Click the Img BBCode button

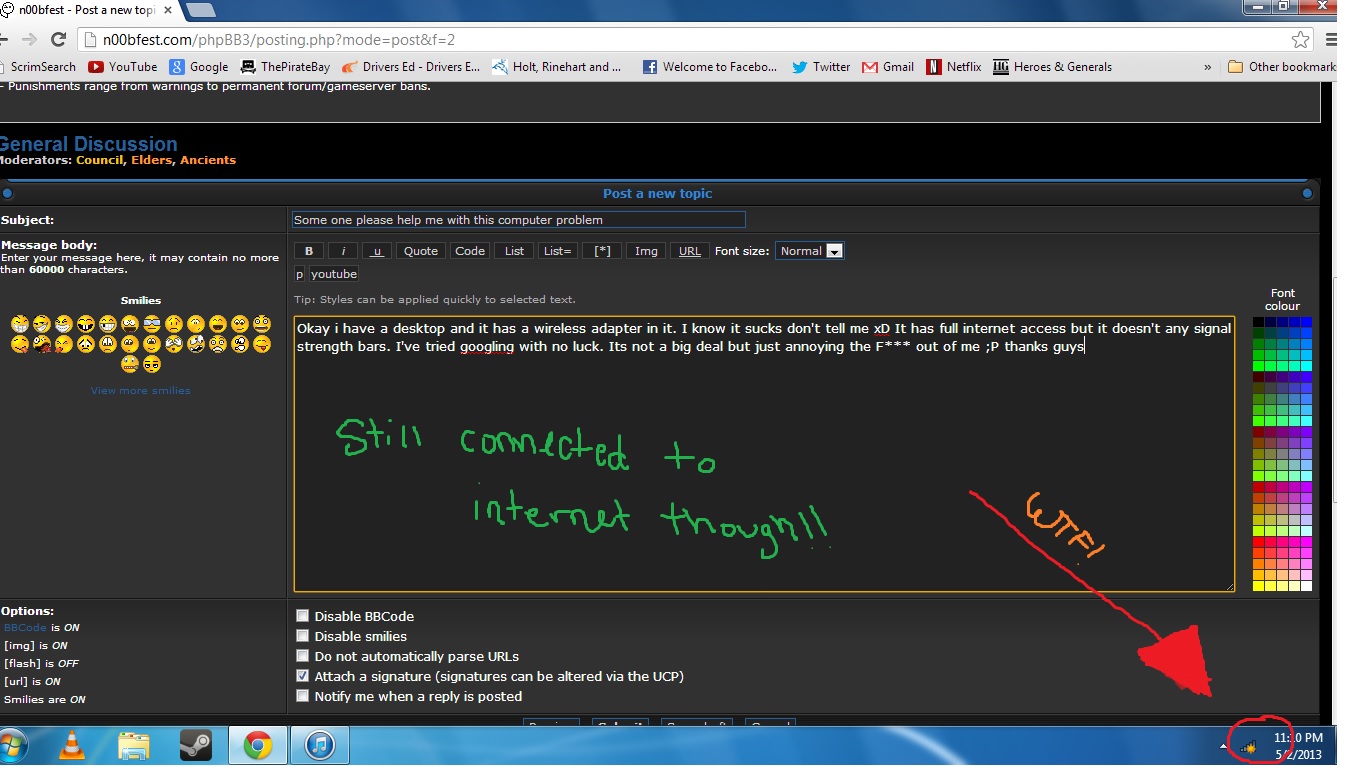click(646, 251)
